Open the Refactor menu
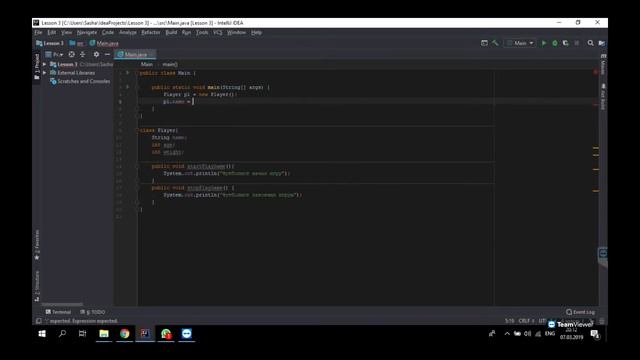 point(151,33)
